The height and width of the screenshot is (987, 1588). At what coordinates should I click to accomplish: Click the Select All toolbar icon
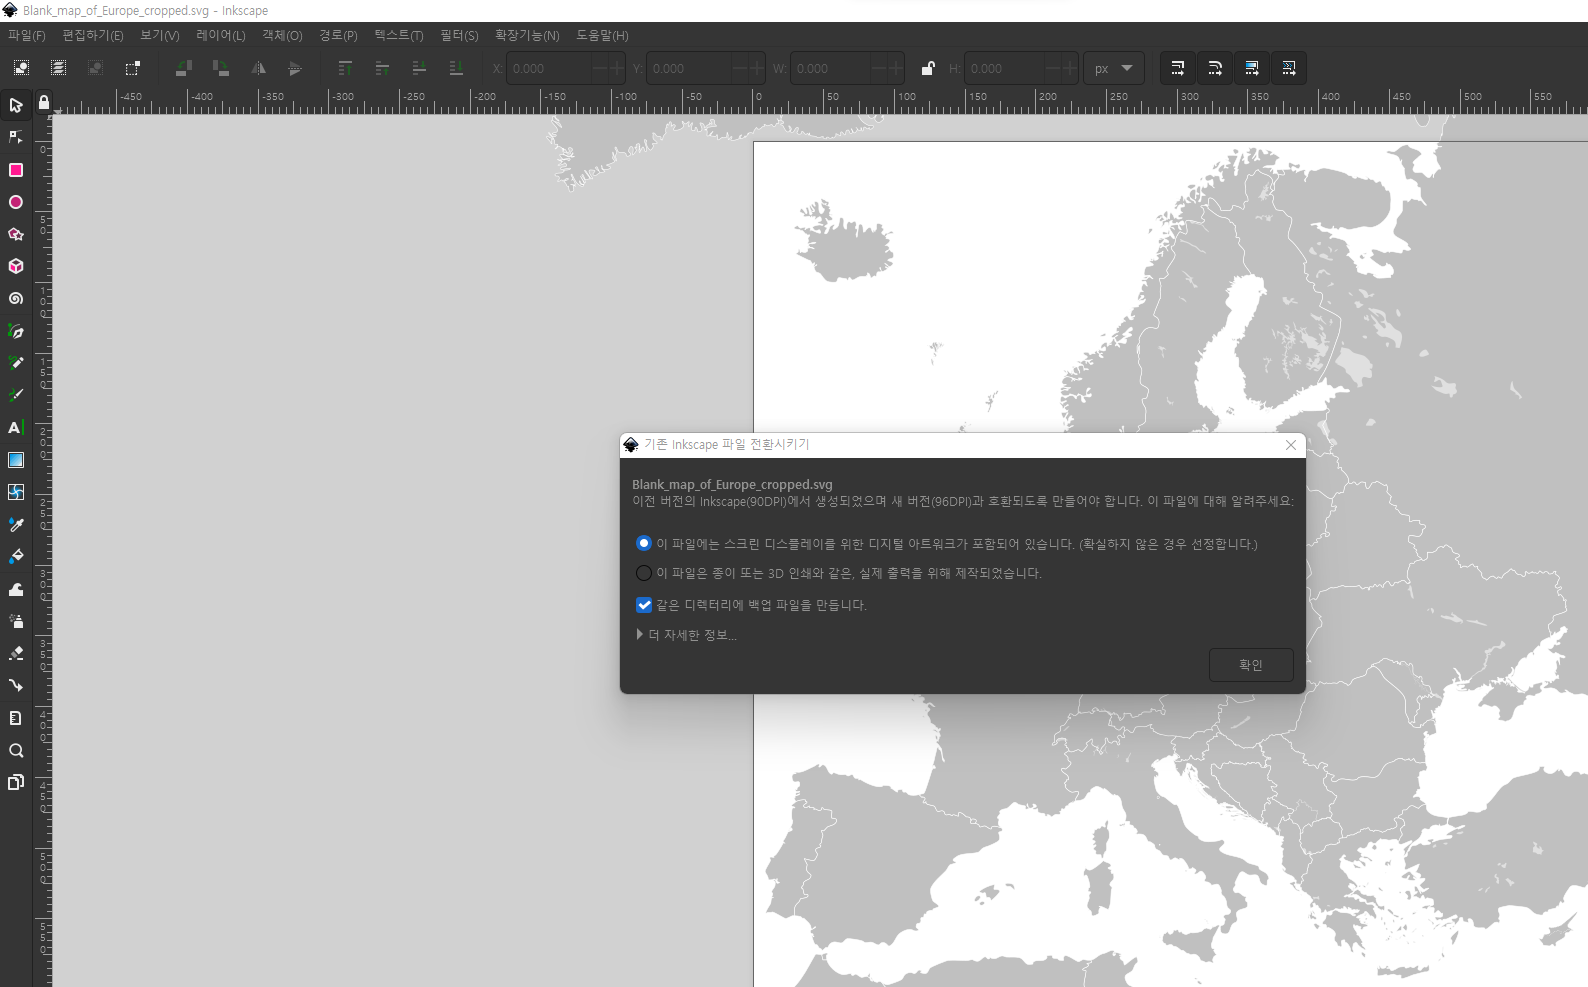(21, 68)
